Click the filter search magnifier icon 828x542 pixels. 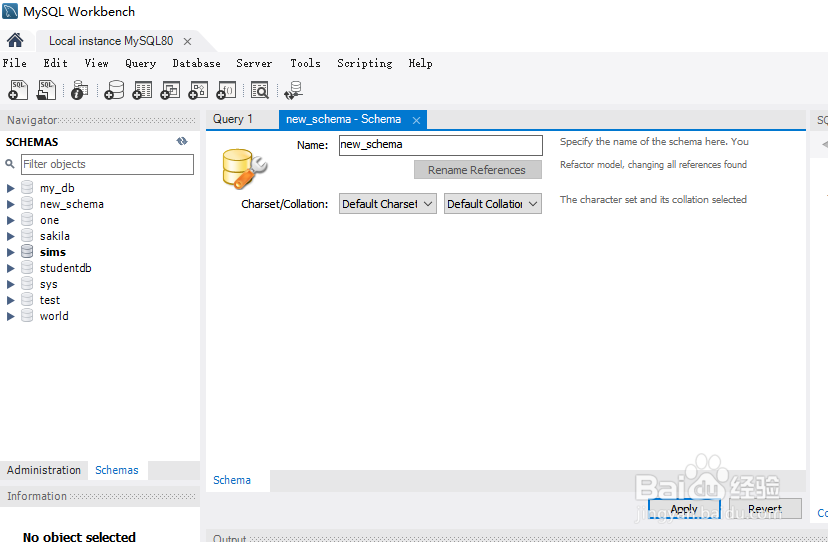click(10, 164)
